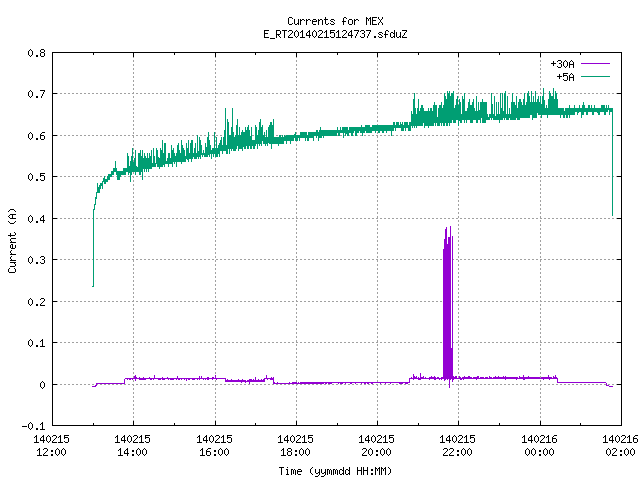This screenshot has width=640, height=480.
Task: Click the 140215 12:00 x-axis label
Action: 51,446
